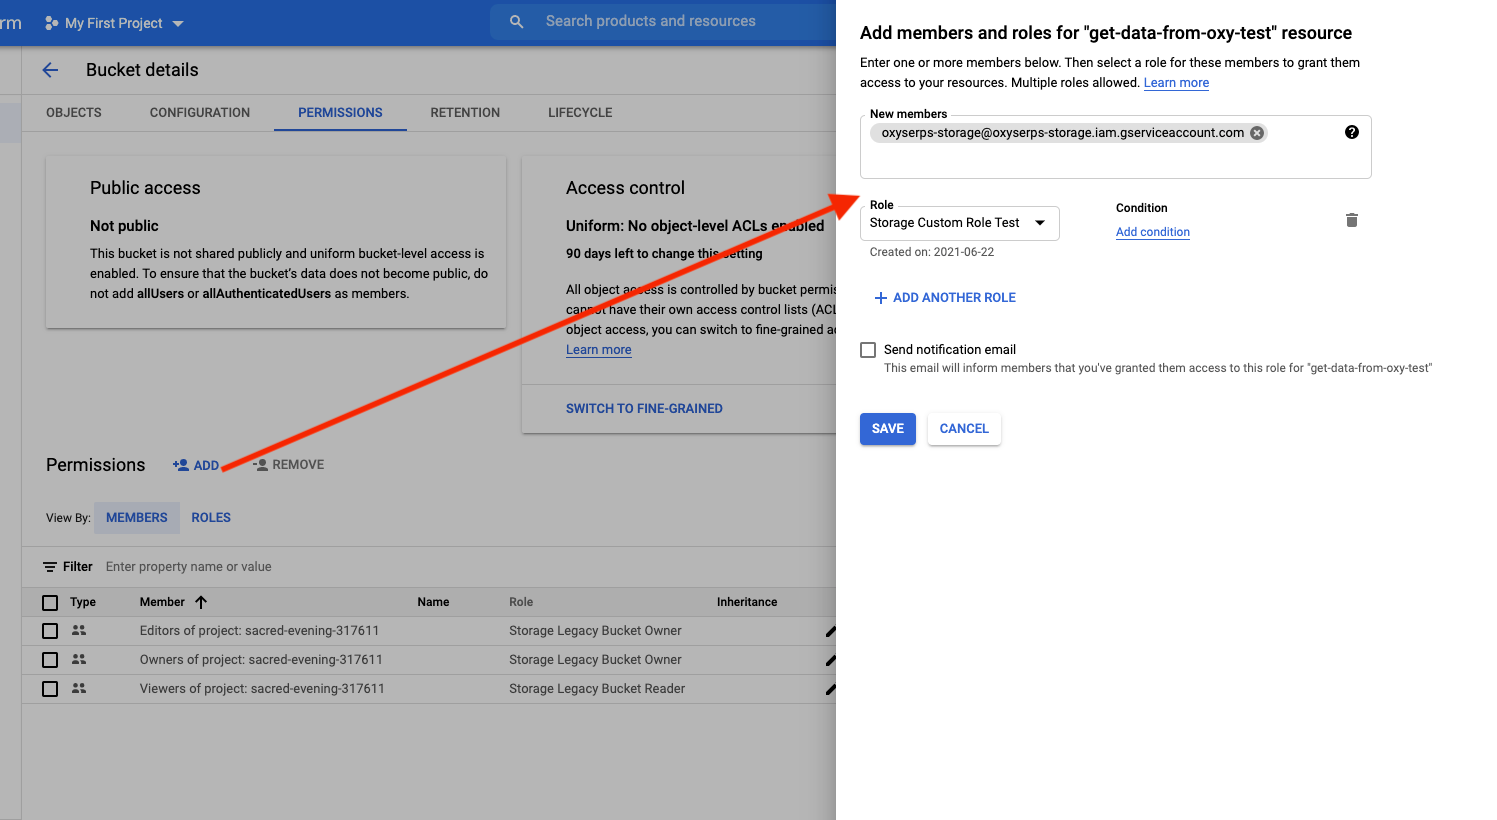Click the Add condition link

[1152, 232]
